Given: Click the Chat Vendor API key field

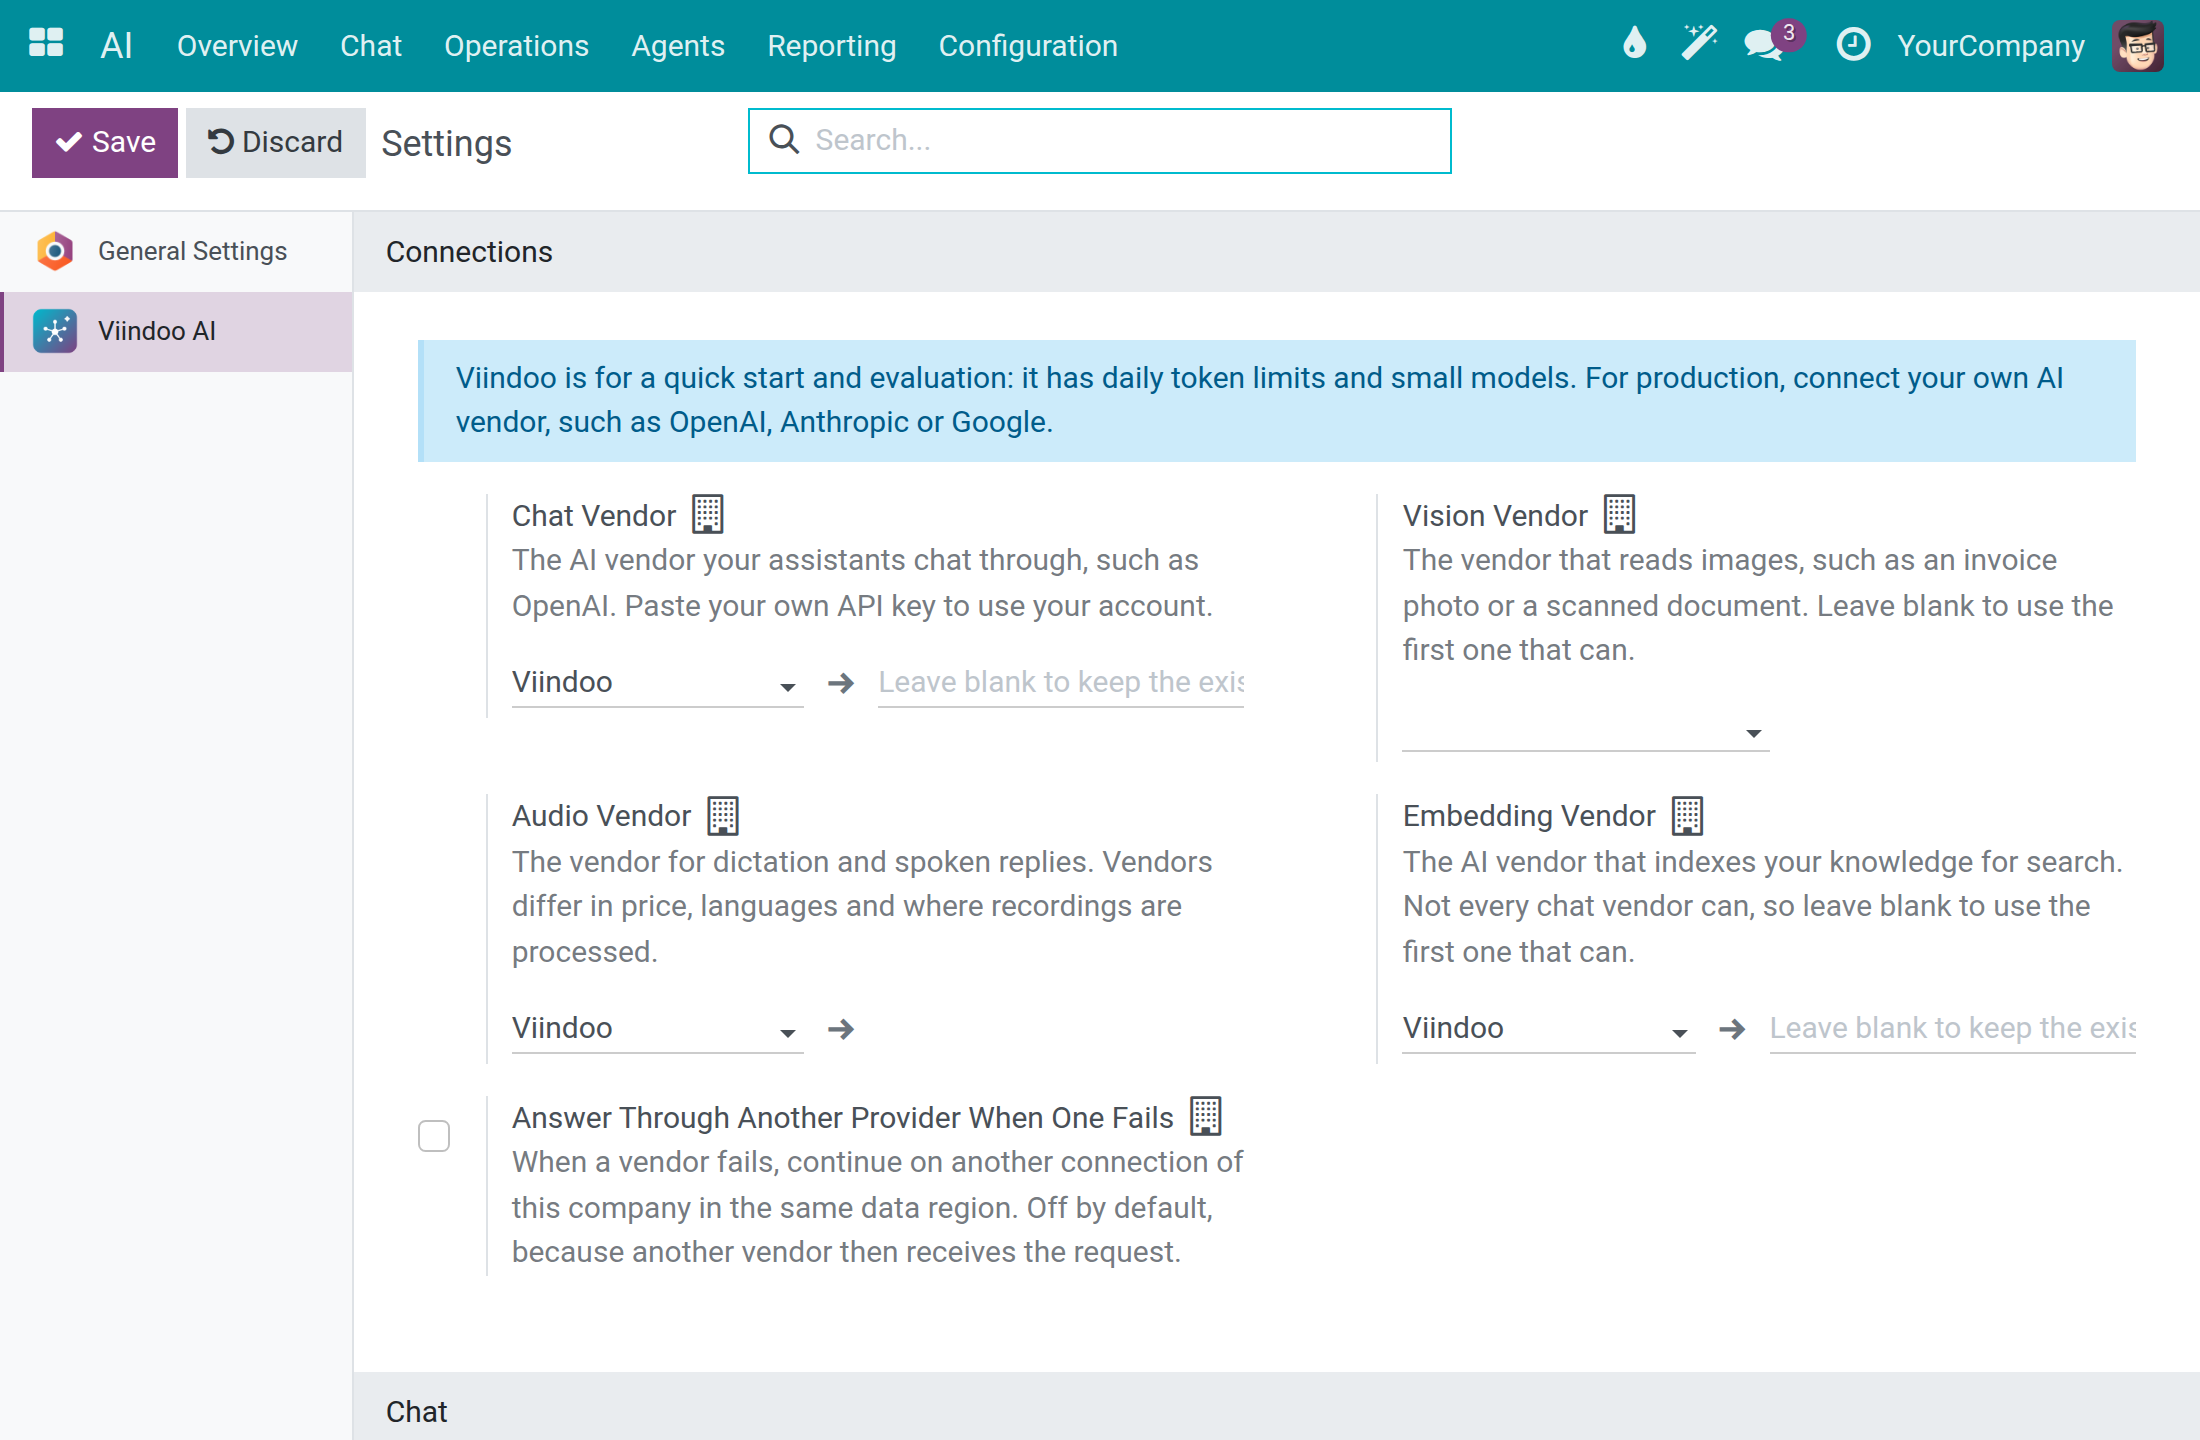Looking at the screenshot, I should (1061, 683).
